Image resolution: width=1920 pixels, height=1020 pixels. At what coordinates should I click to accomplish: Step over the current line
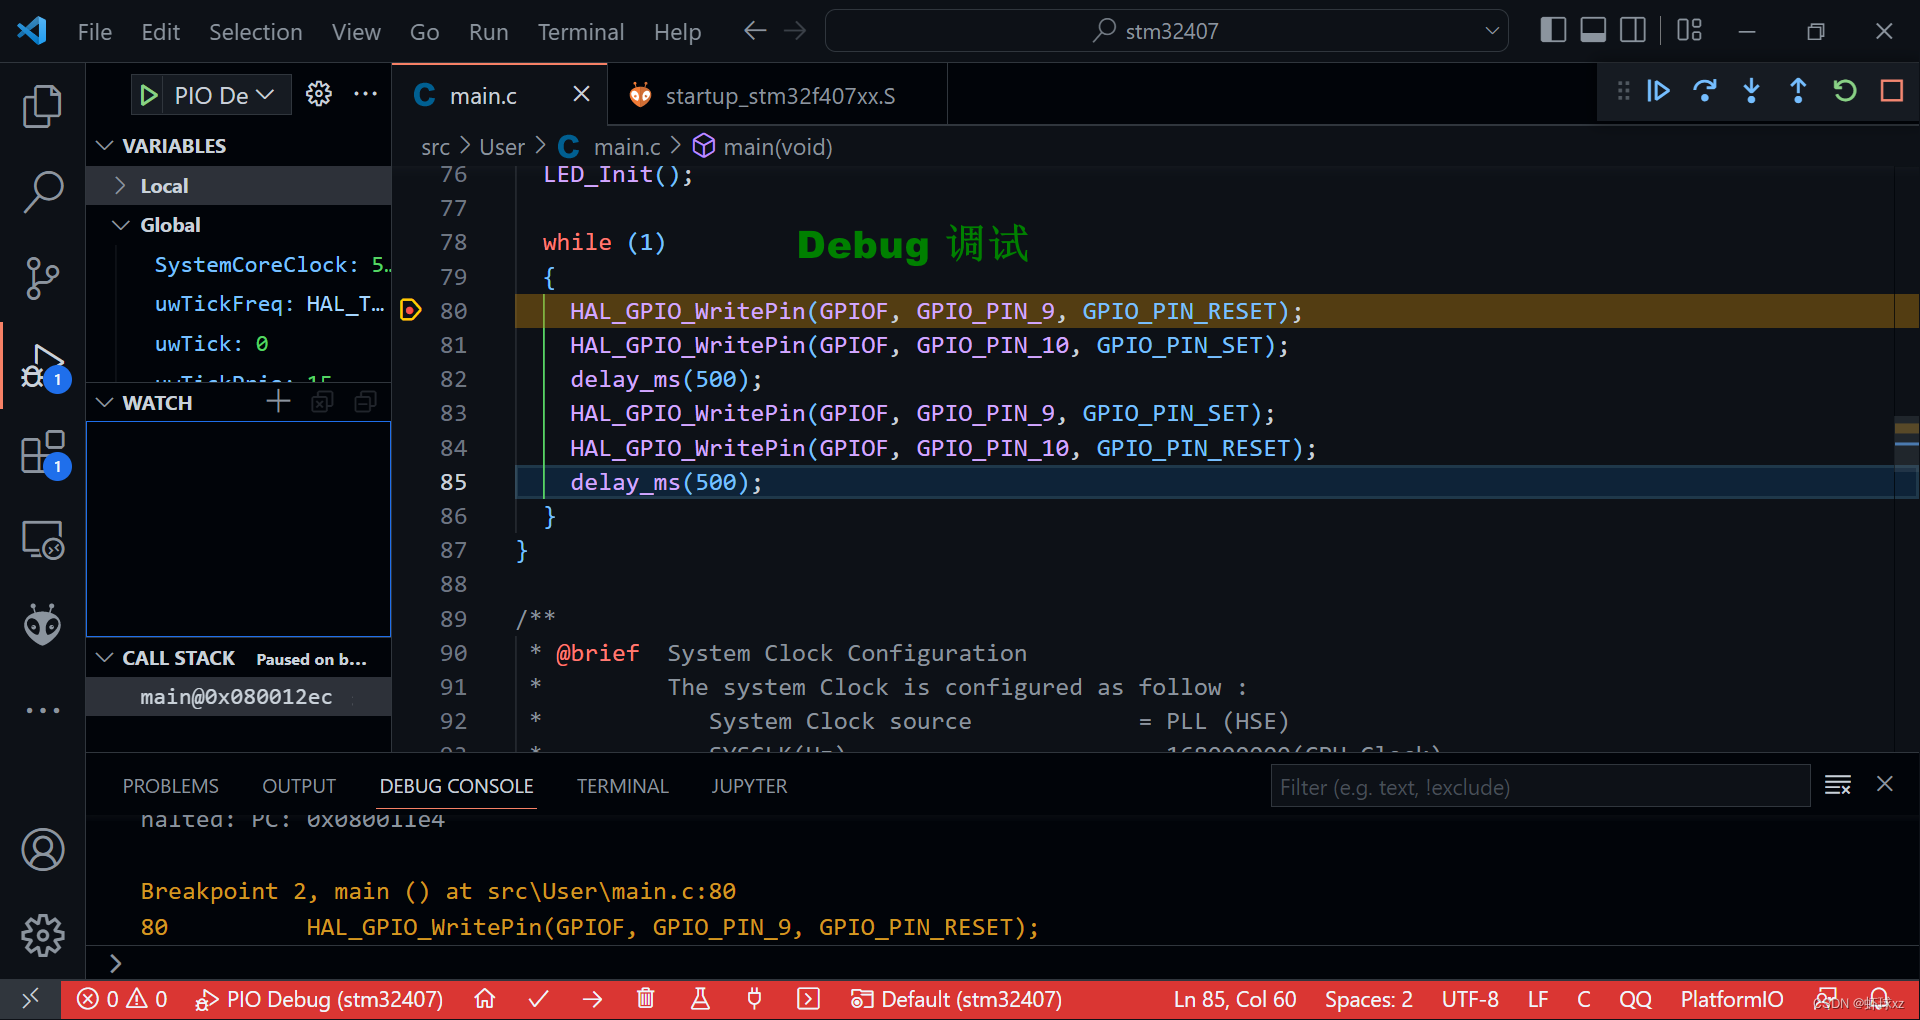(x=1704, y=91)
